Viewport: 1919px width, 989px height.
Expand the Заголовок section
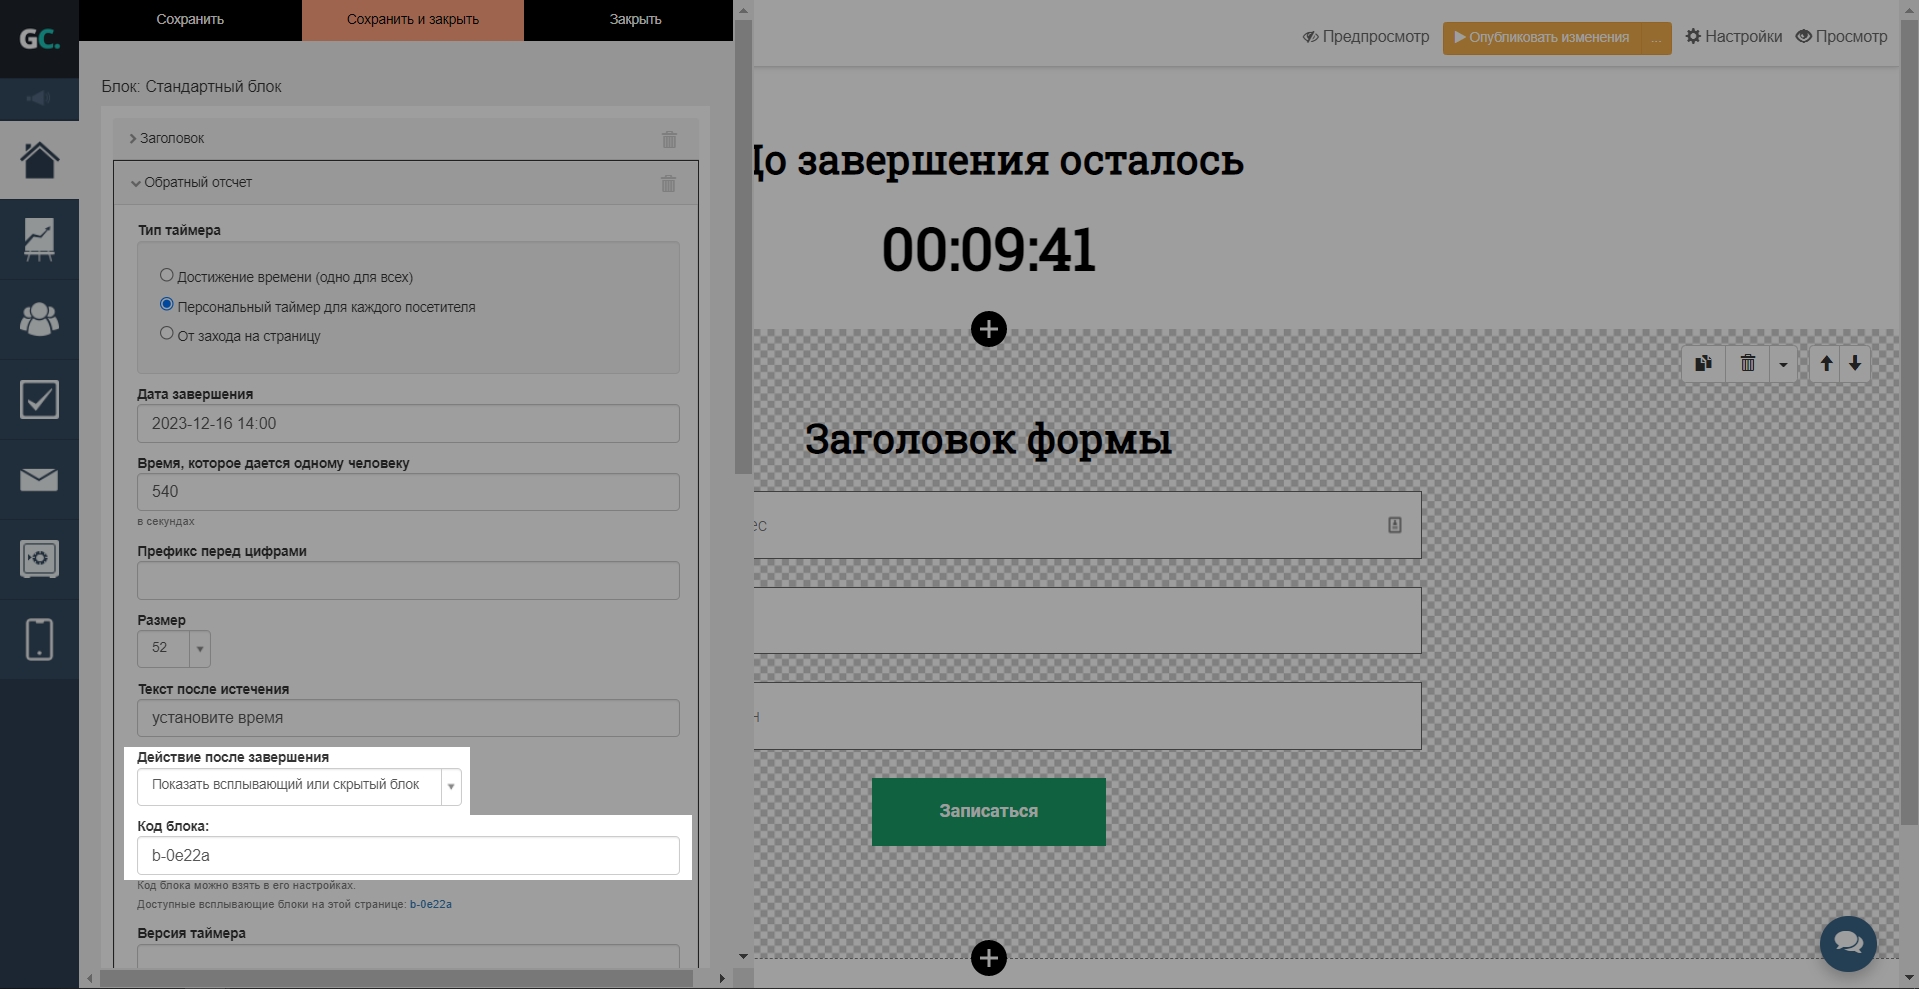(x=172, y=138)
